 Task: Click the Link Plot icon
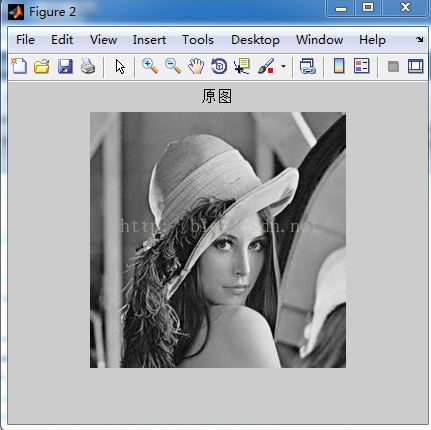[307, 66]
